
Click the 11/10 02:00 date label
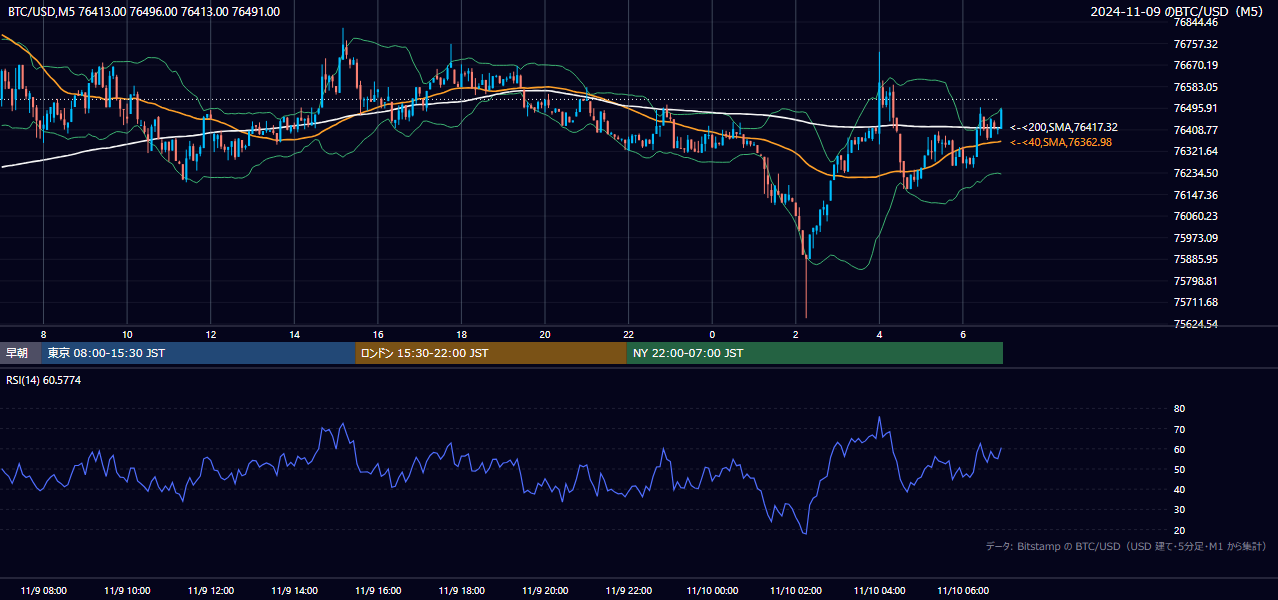pos(796,590)
